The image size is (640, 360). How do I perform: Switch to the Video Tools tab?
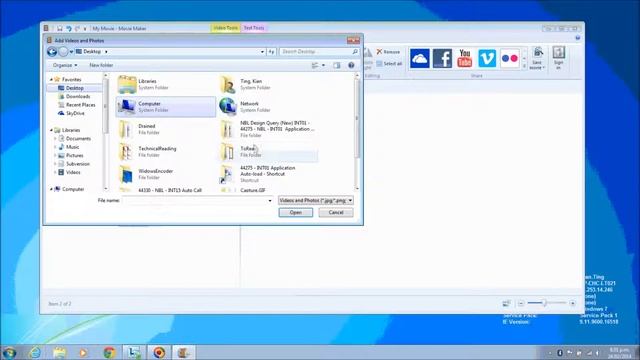(x=225, y=28)
